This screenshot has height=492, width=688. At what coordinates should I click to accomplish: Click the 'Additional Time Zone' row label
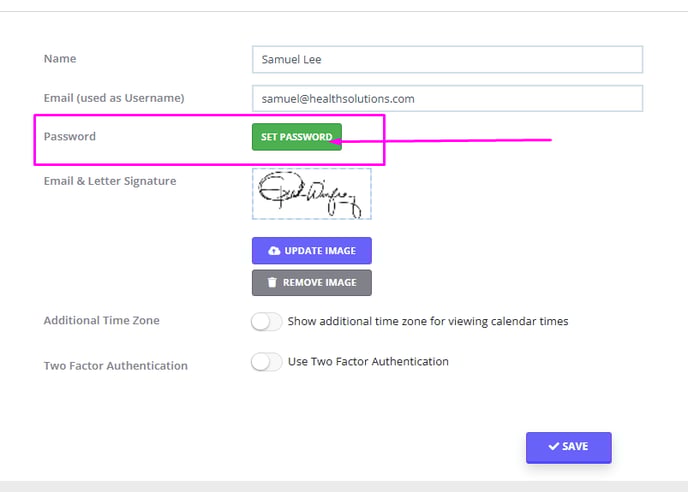(x=102, y=320)
